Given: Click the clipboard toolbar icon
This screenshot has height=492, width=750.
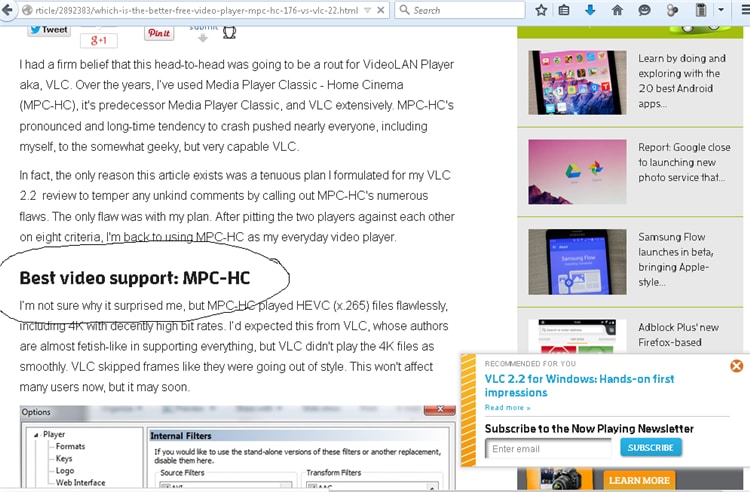Looking at the screenshot, I should point(701,10).
